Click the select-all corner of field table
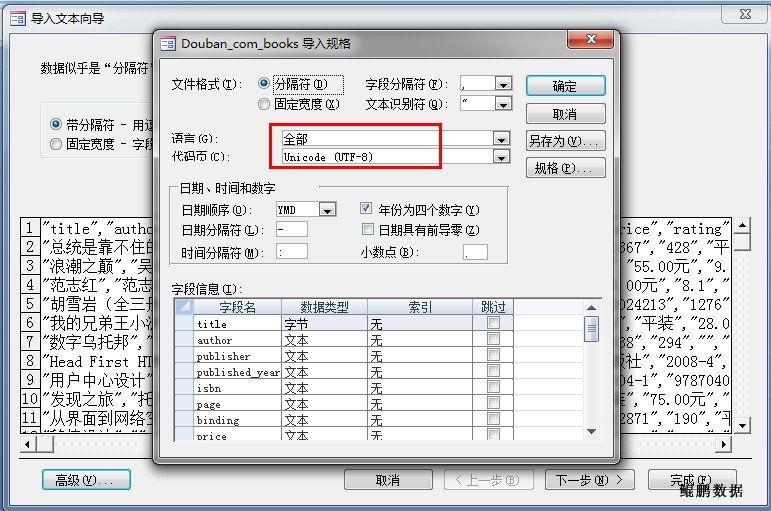The height and width of the screenshot is (511, 771). (x=183, y=307)
